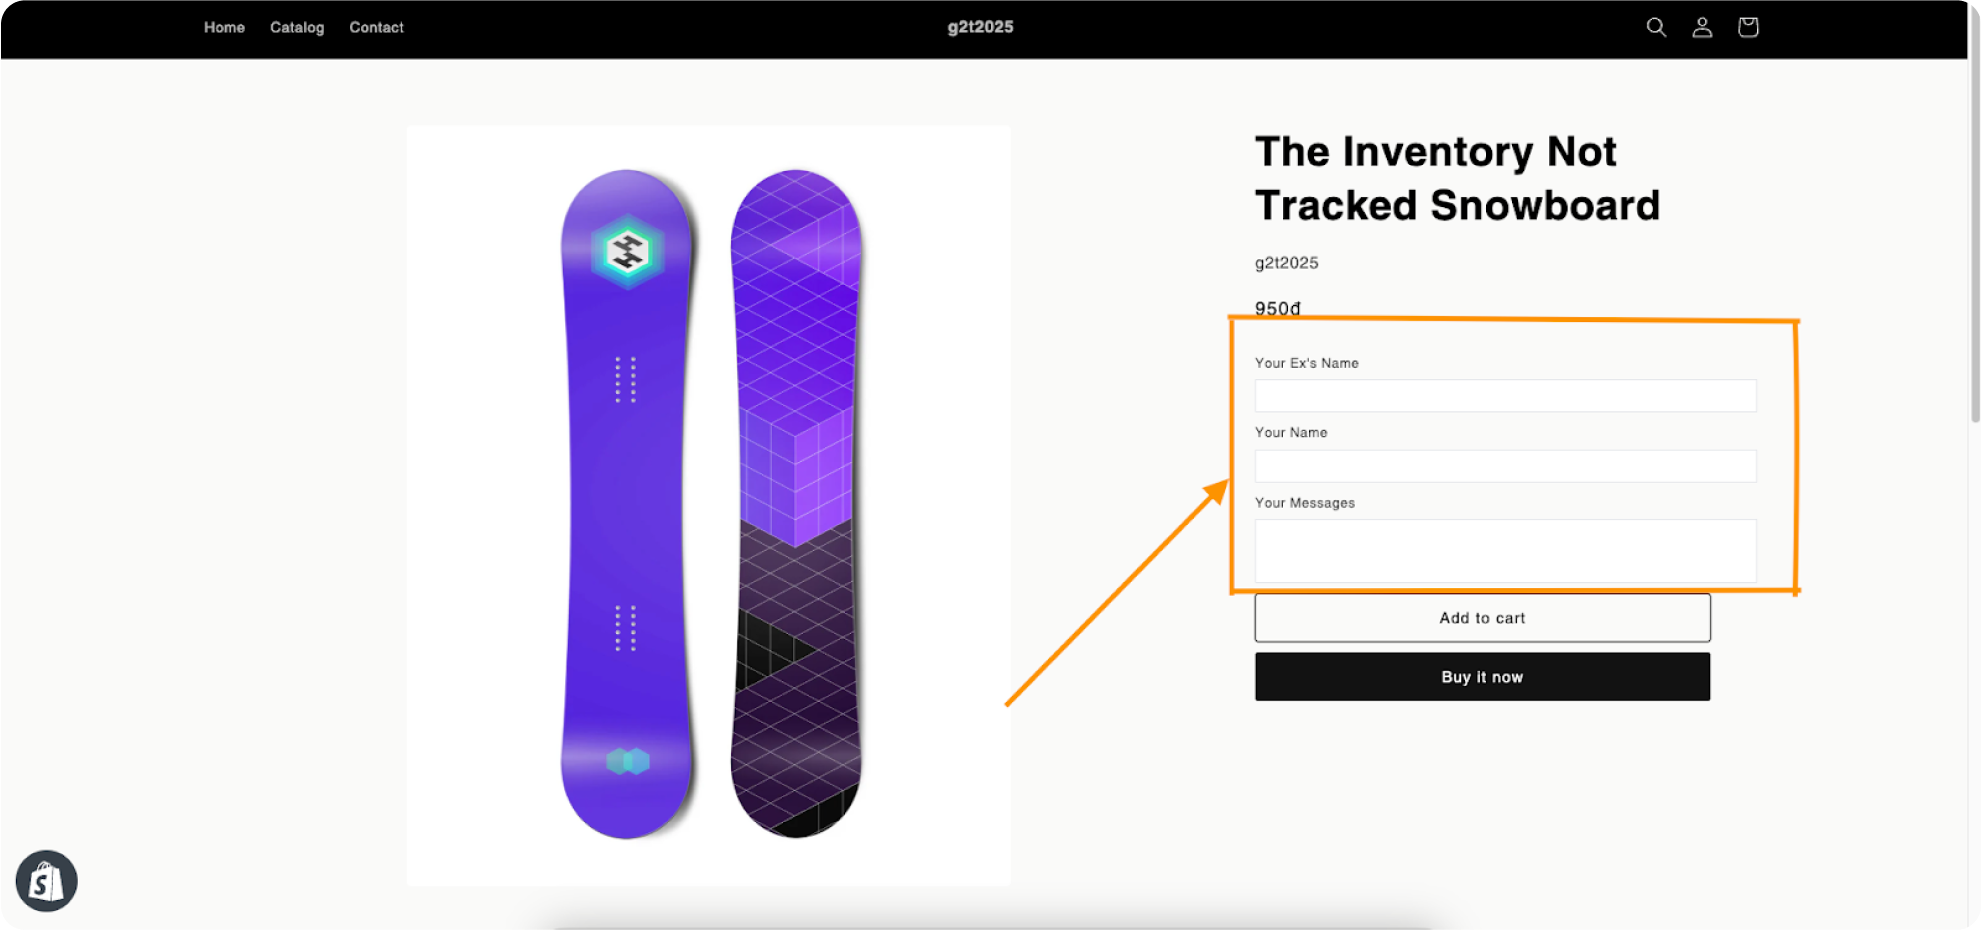Click the g2t2025 vendor name text

click(1286, 263)
